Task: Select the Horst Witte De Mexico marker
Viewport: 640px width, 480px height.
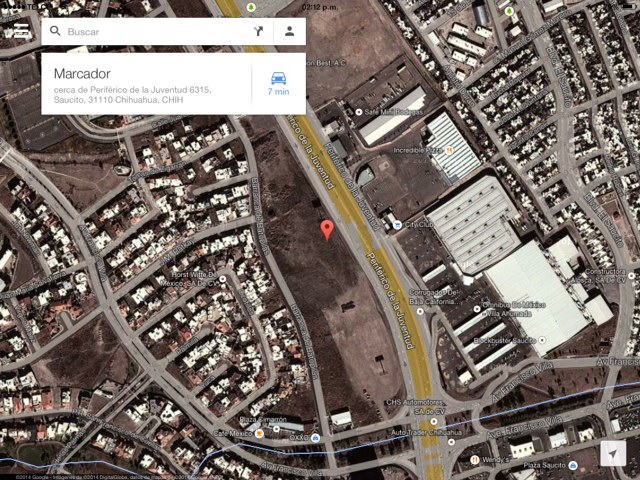Action: click(x=222, y=279)
